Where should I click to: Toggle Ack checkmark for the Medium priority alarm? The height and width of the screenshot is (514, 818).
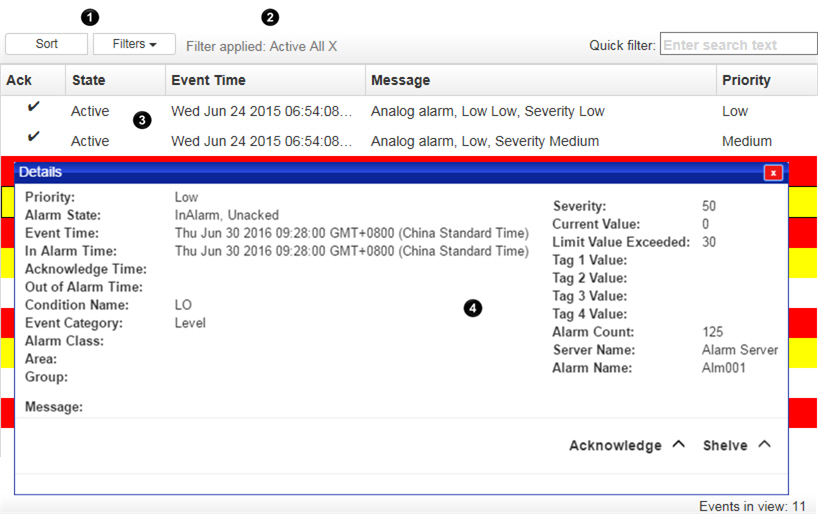click(33, 137)
